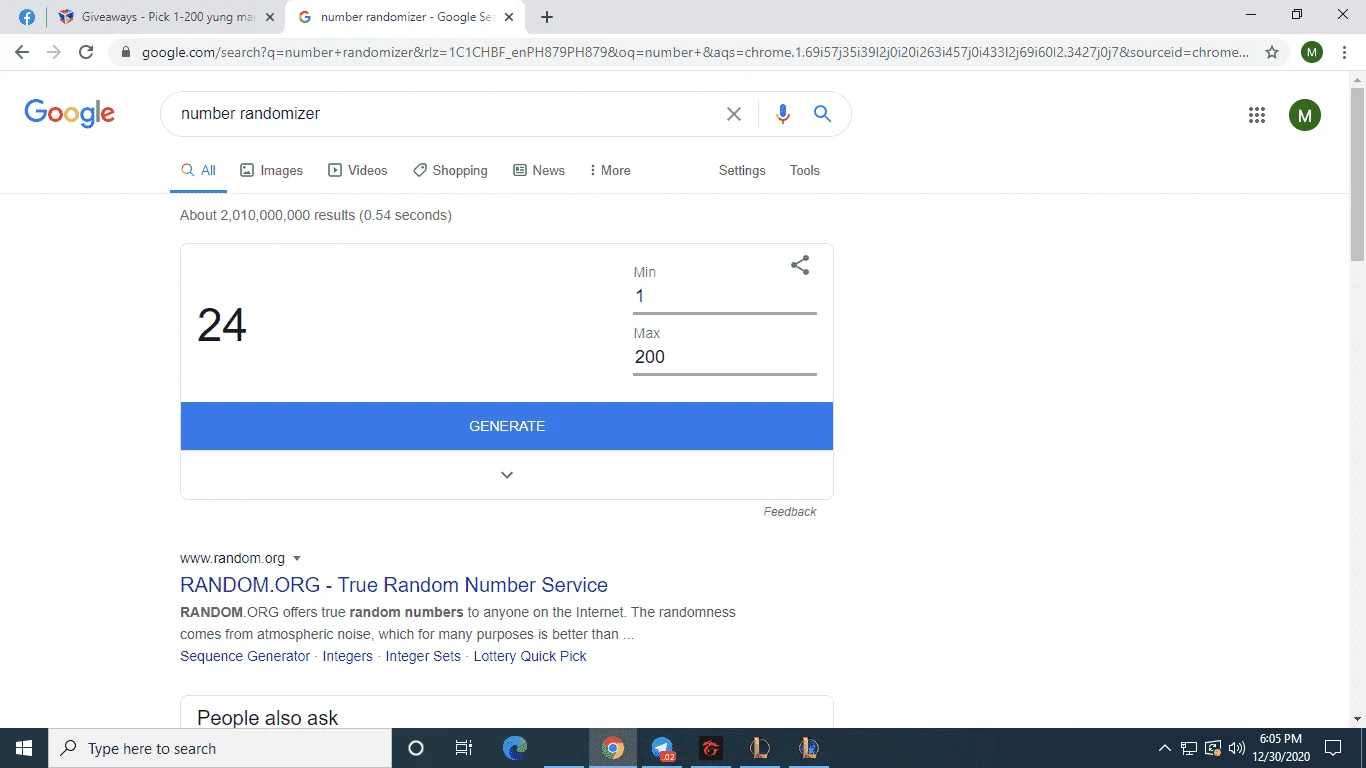Go forward to the next page

click(x=54, y=52)
